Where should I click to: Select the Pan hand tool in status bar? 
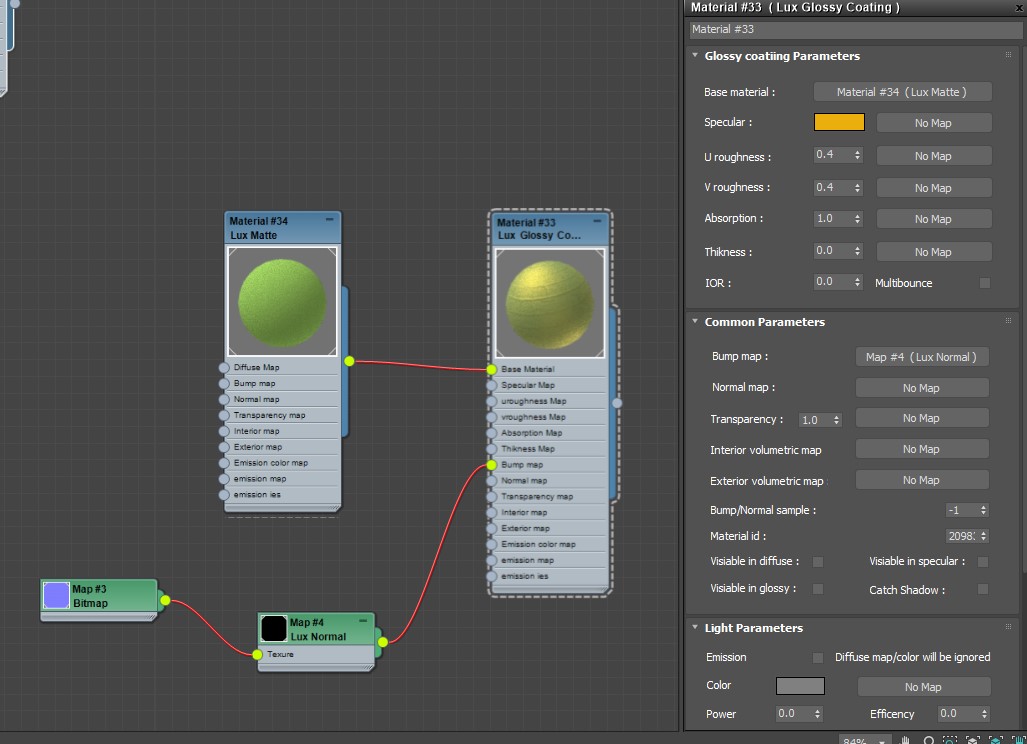905,741
